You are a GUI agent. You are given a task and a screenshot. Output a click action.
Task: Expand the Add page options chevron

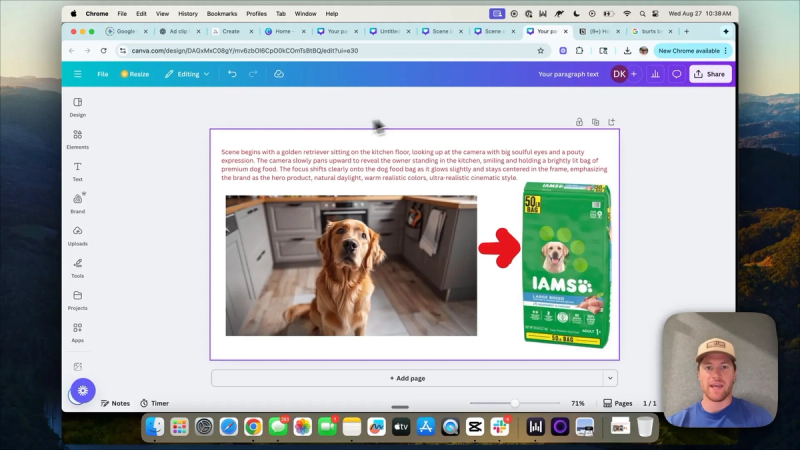coord(610,378)
